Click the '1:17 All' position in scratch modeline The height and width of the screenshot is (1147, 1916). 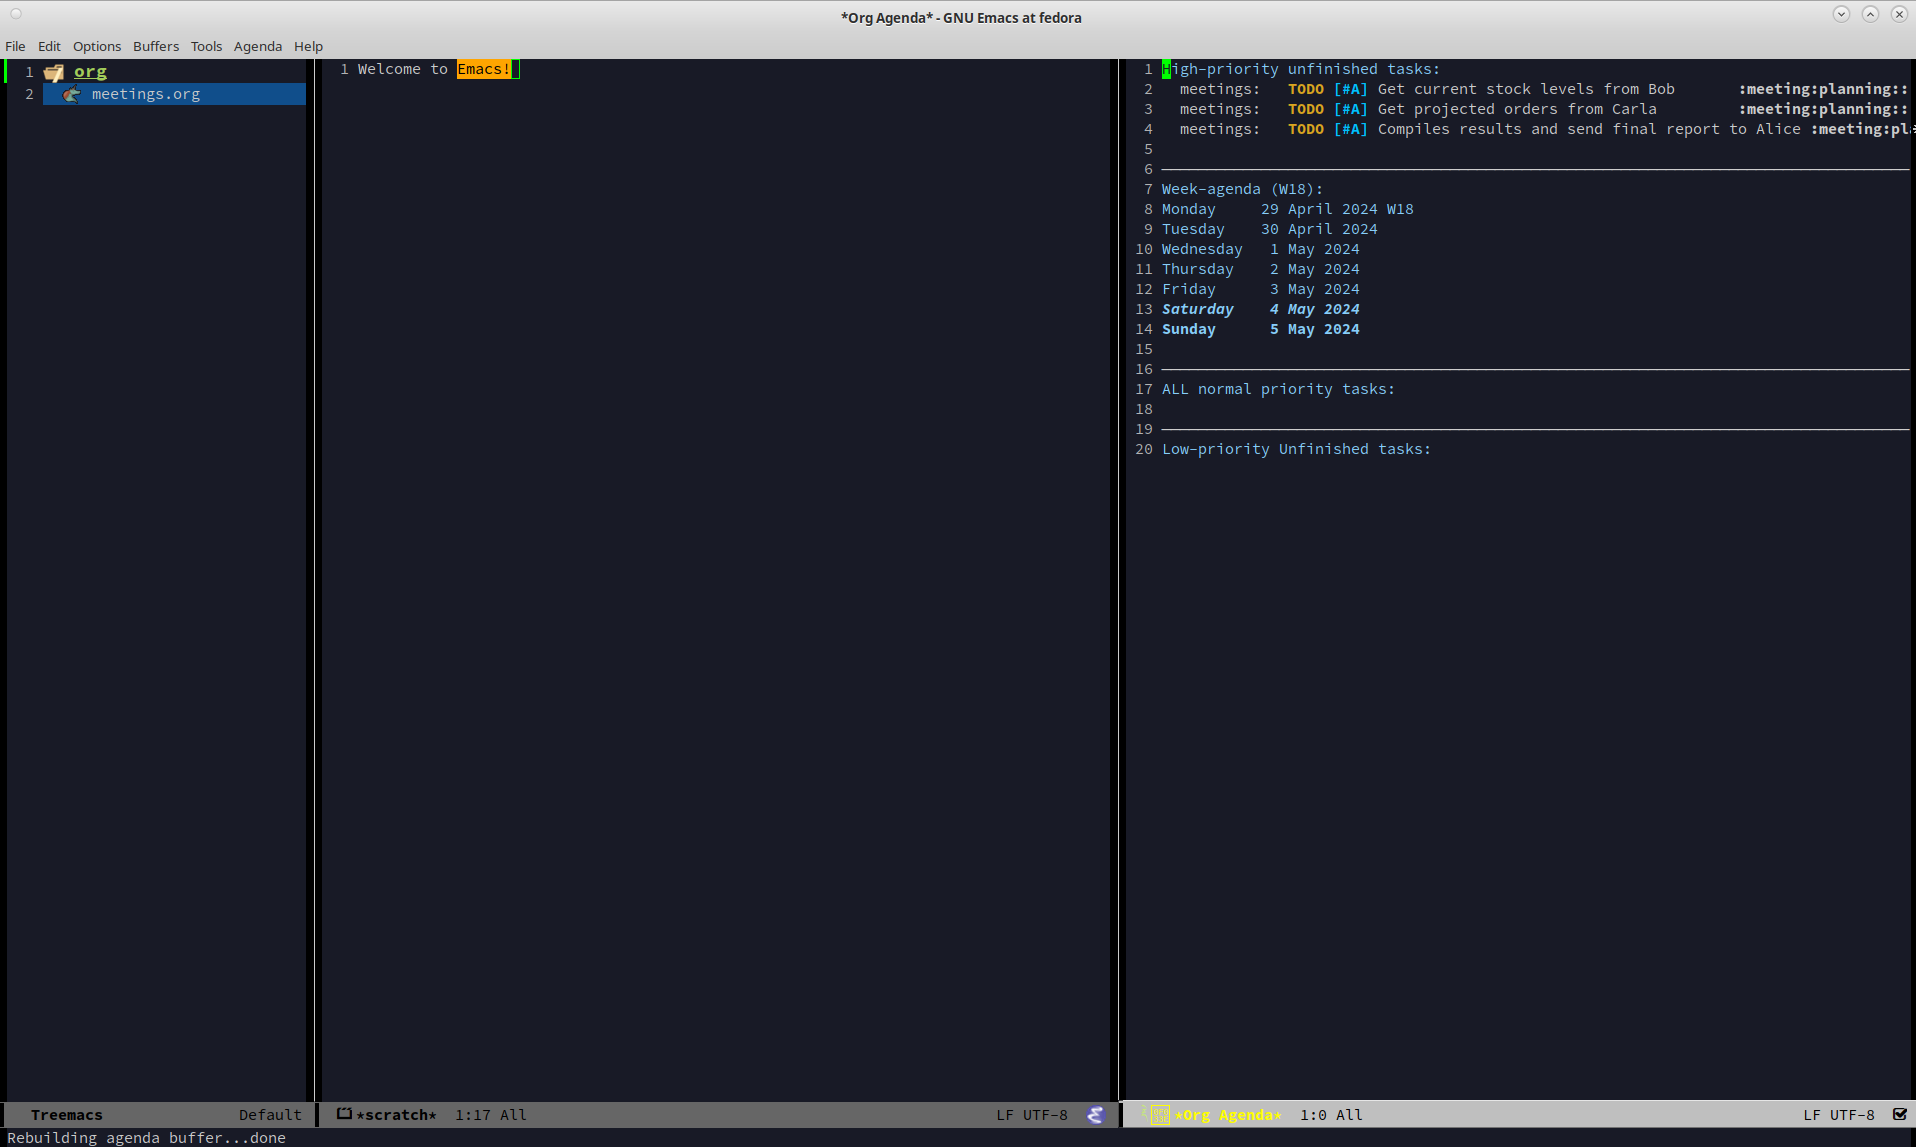(491, 1115)
